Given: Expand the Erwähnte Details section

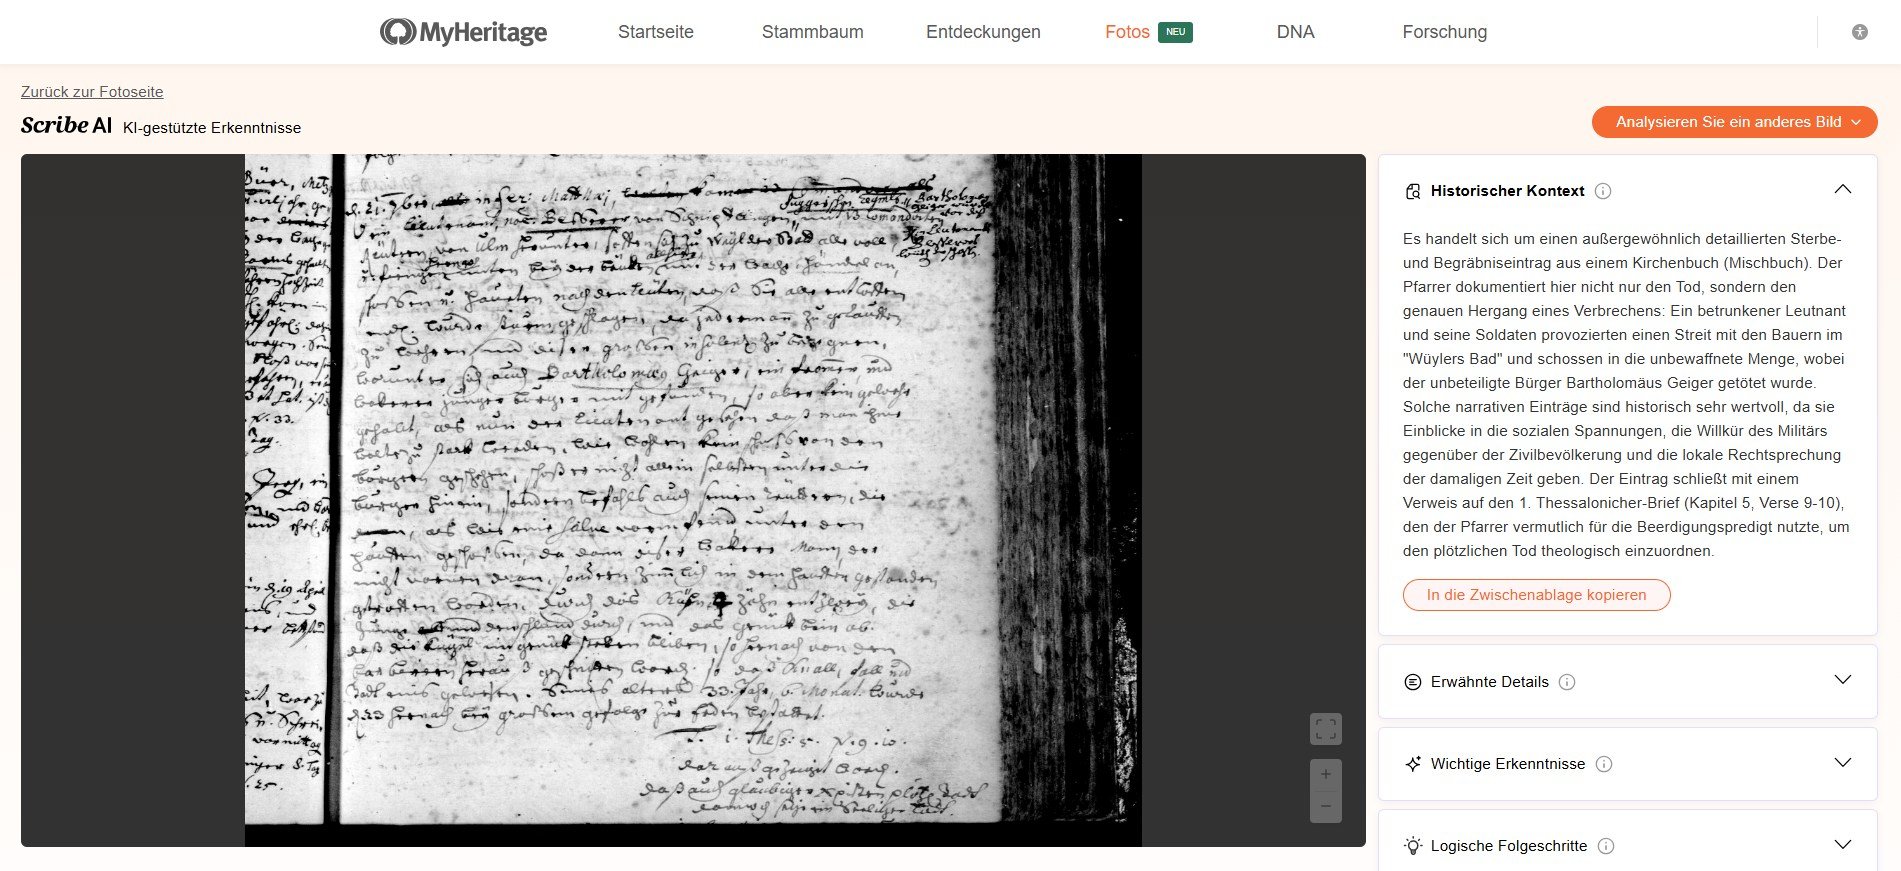Looking at the screenshot, I should (1842, 681).
